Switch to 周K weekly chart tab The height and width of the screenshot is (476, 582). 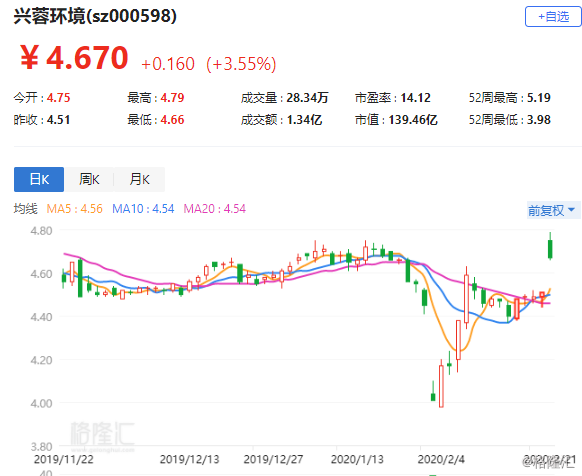click(89, 179)
